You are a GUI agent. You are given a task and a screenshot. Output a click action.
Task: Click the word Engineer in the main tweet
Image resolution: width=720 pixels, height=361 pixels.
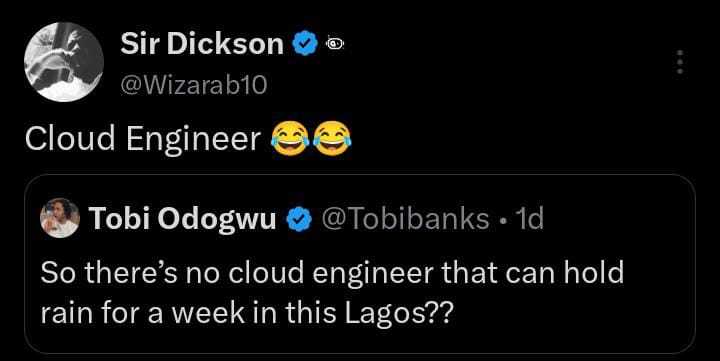point(193,139)
